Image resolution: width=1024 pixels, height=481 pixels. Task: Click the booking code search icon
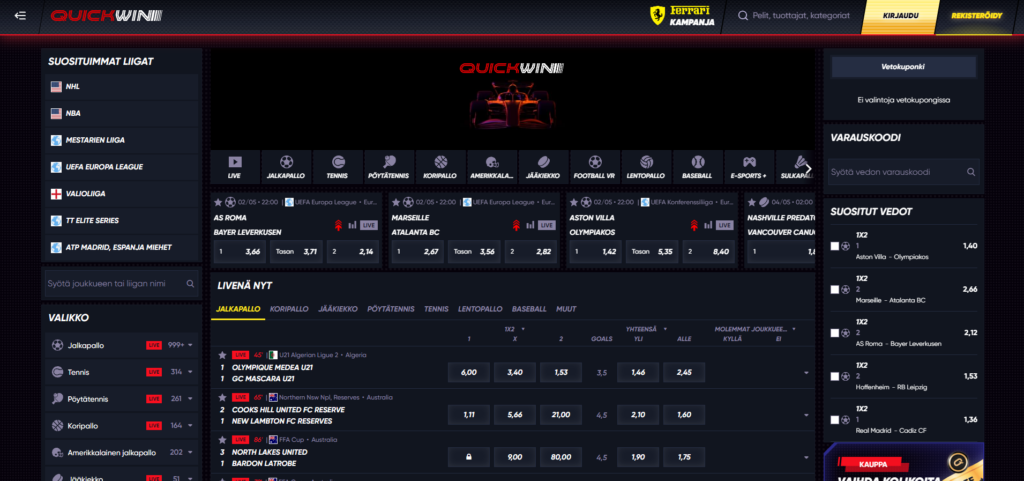point(971,172)
